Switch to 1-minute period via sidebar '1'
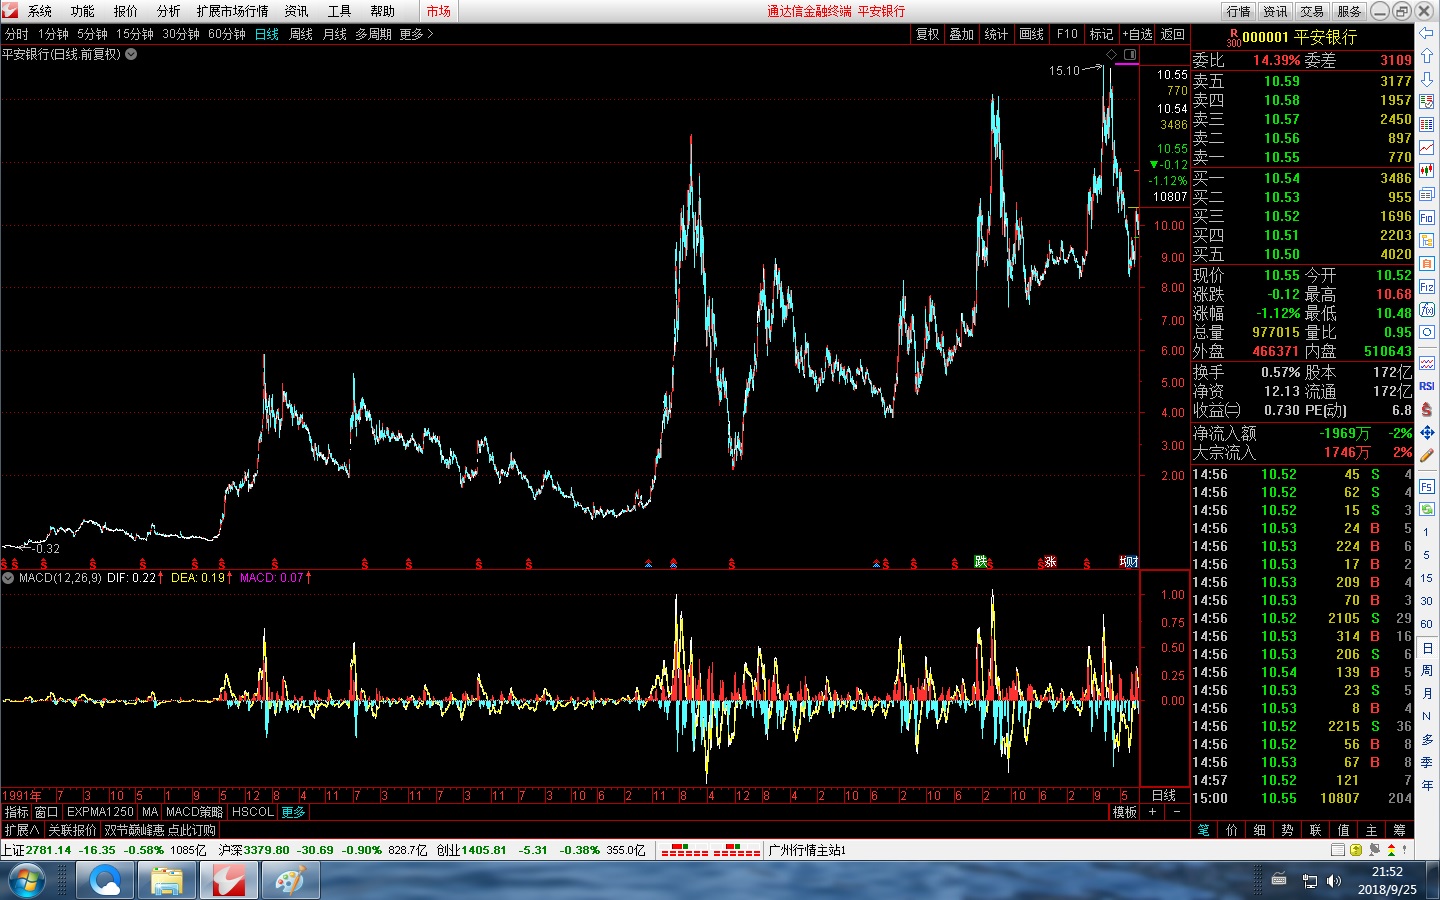1440x900 pixels. (1427, 532)
